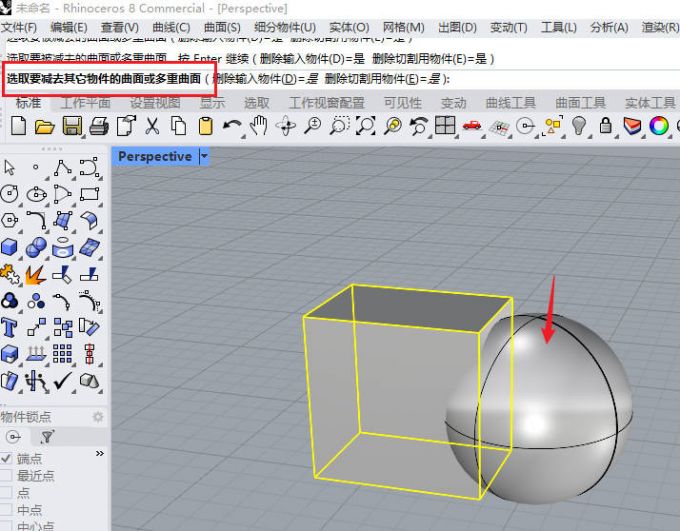The image size is (680, 531).
Task: Select the Ellipse tool
Action: click(36, 194)
